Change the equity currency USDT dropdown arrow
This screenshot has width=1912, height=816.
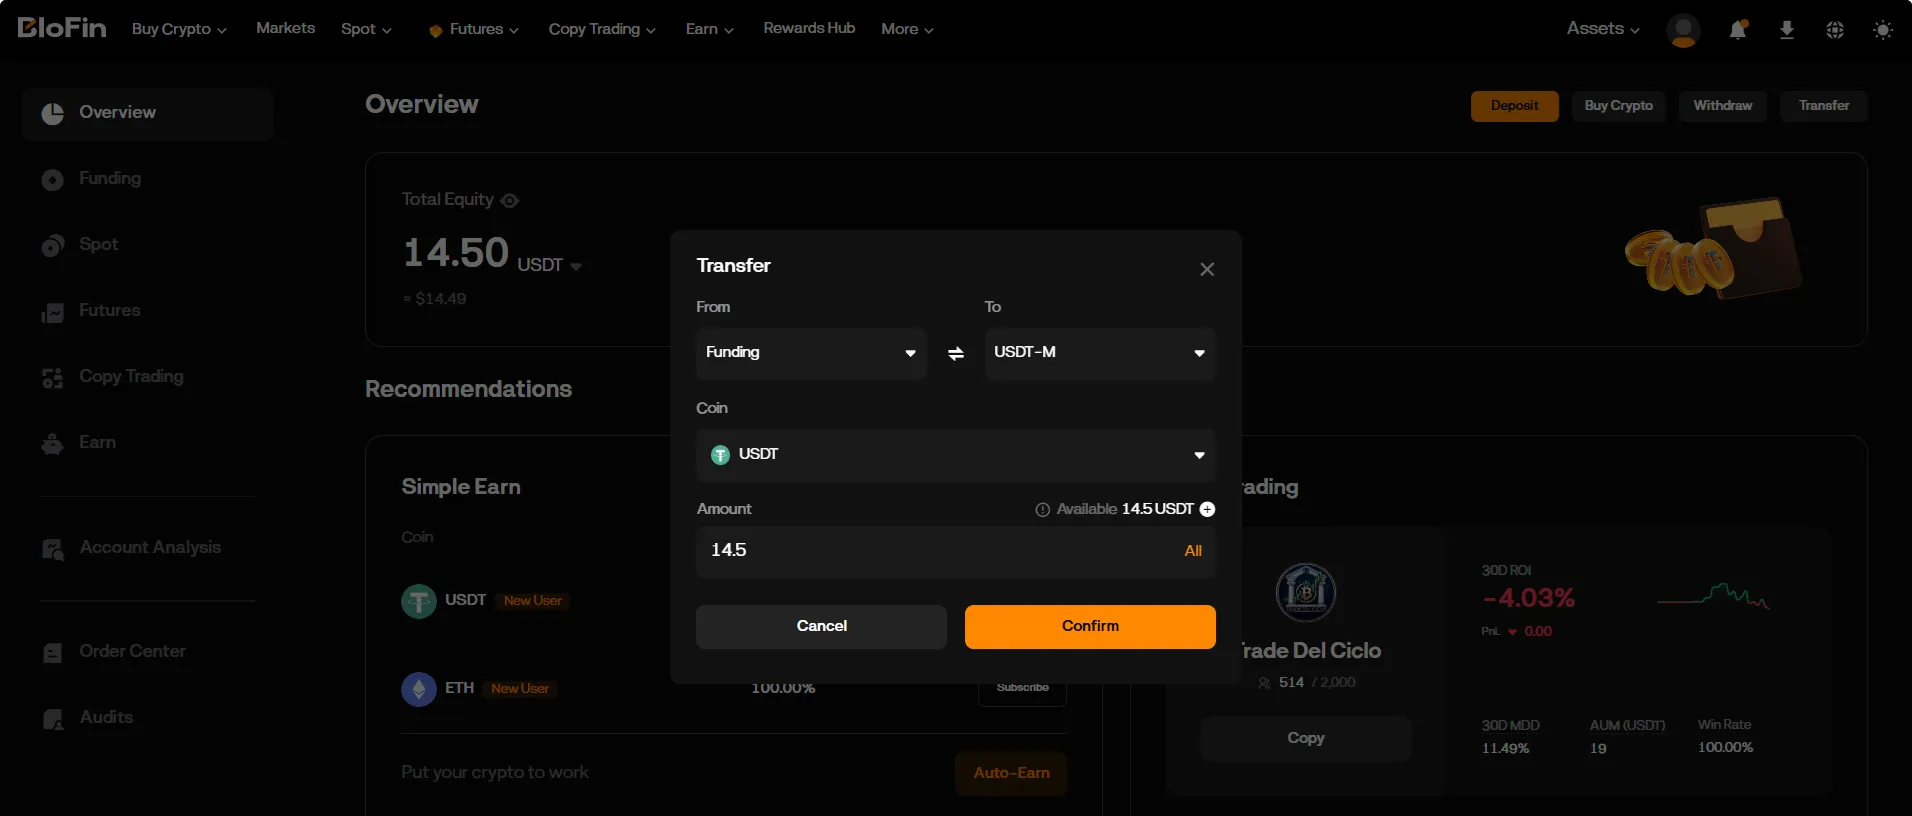(576, 267)
